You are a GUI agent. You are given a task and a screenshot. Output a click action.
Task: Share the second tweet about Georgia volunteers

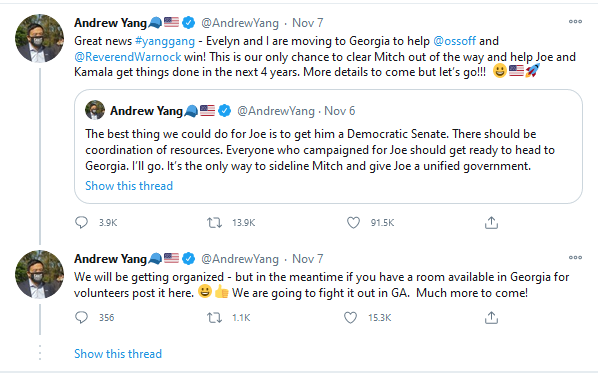[x=491, y=317]
